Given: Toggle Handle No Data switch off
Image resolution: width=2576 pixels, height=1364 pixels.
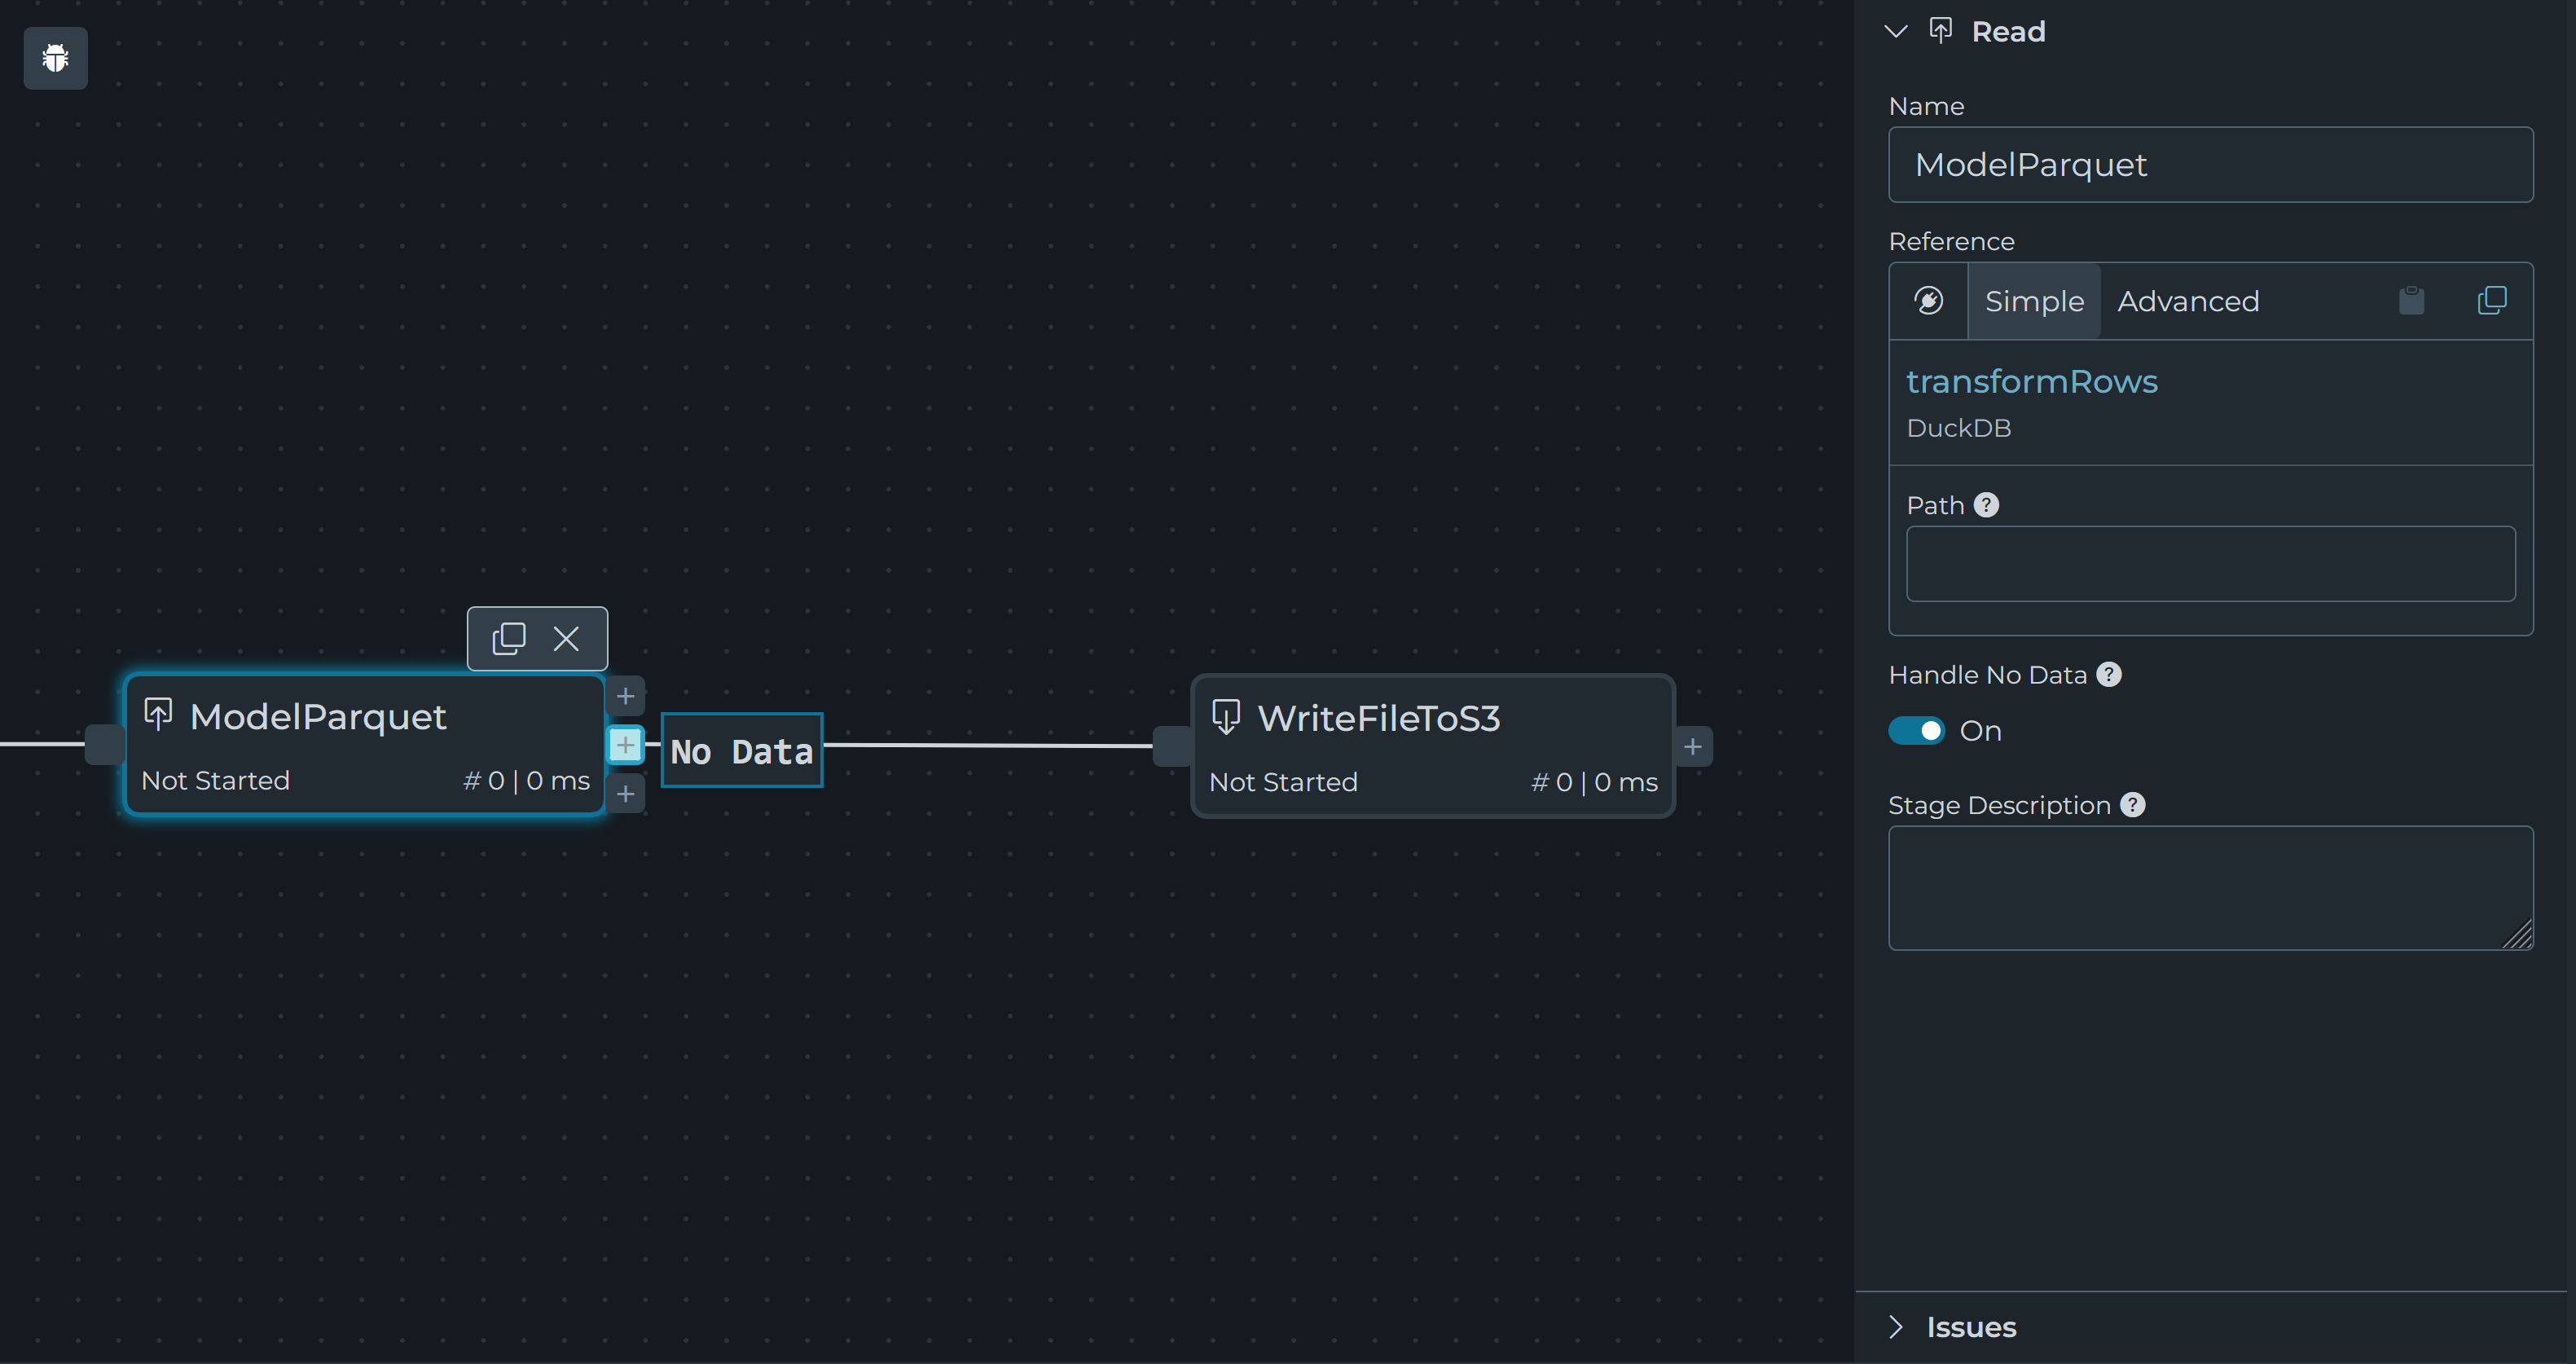Looking at the screenshot, I should pyautogui.click(x=1917, y=731).
